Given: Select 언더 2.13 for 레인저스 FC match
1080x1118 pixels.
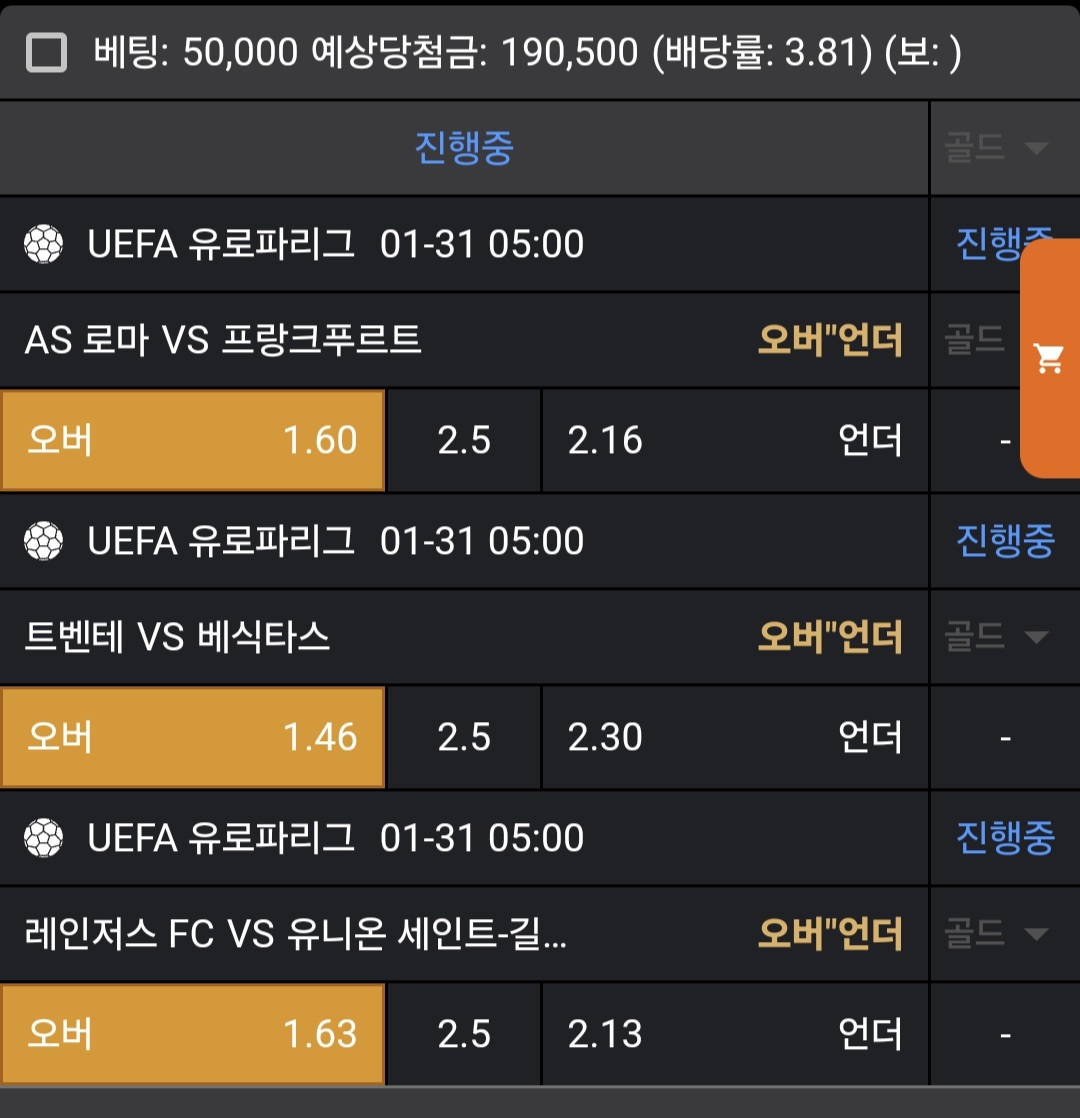Looking at the screenshot, I should (x=735, y=1034).
